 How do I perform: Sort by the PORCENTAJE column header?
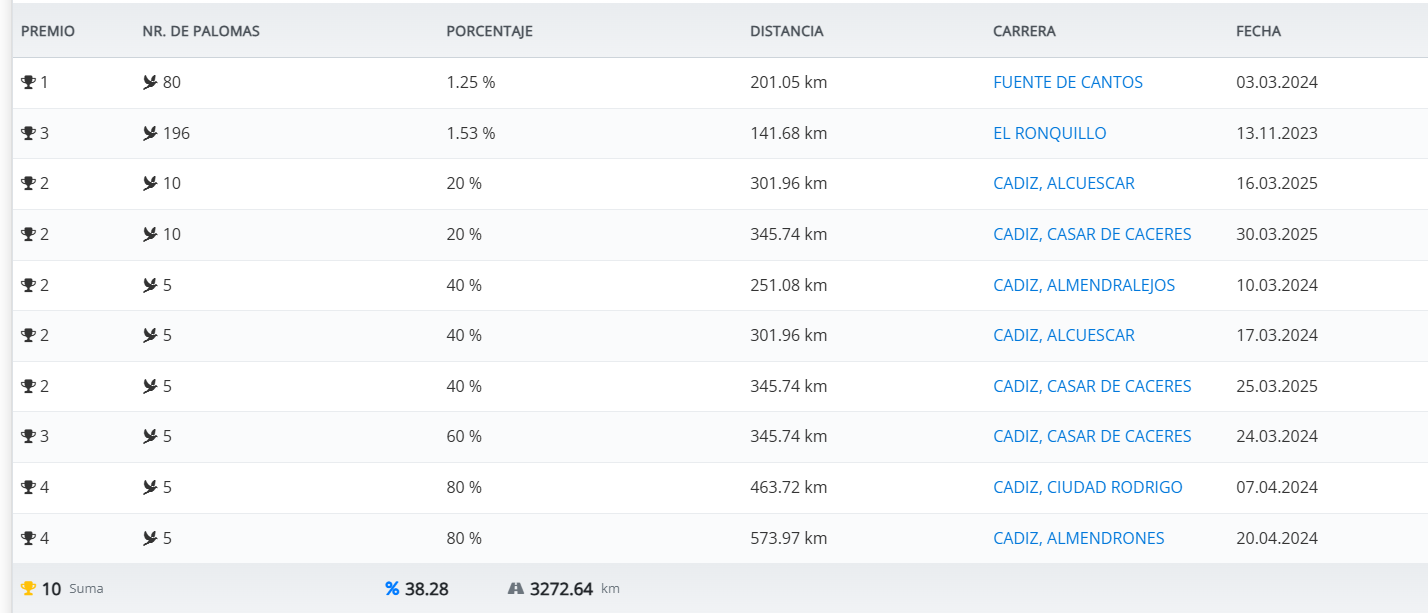click(489, 31)
